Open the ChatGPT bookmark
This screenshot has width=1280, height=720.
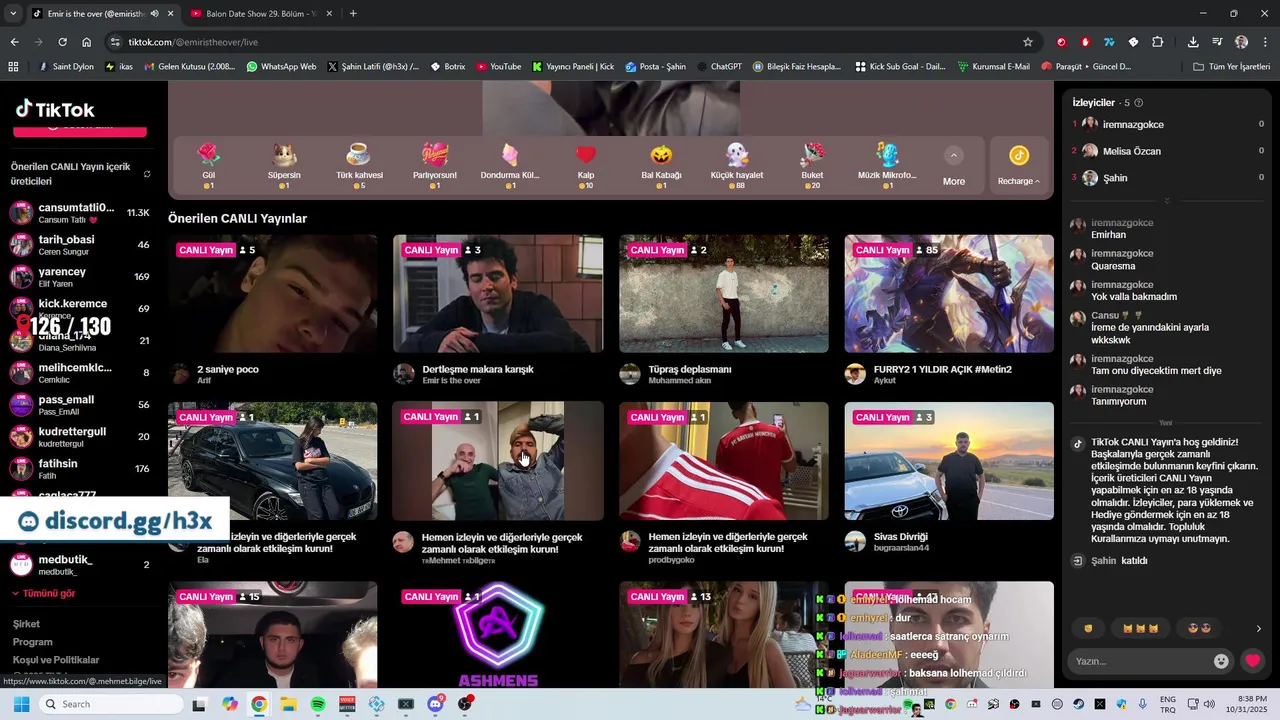(718, 67)
